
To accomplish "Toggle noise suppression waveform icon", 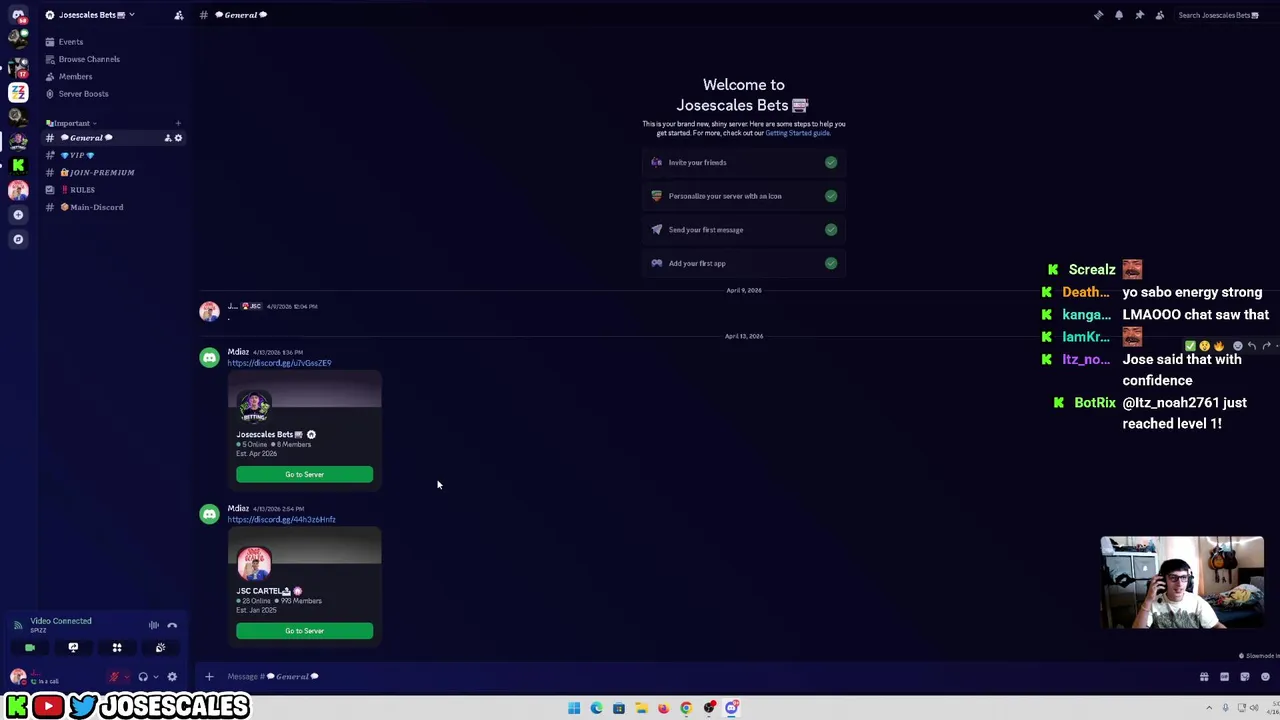I will (x=154, y=625).
